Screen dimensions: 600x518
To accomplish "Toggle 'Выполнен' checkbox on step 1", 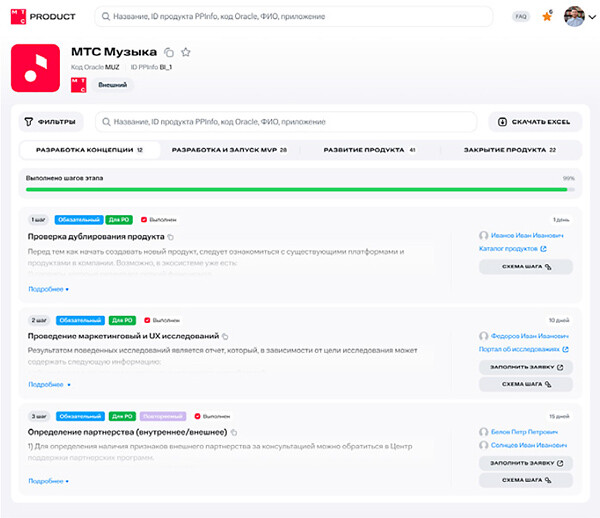I will coord(144,219).
